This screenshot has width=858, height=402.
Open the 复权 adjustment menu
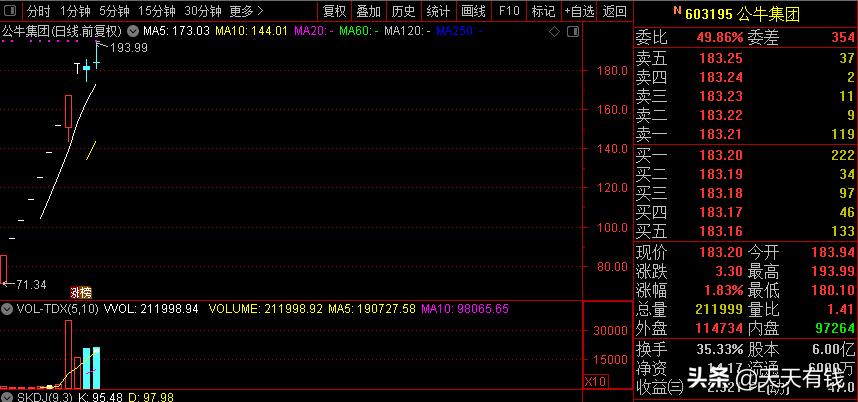334,11
